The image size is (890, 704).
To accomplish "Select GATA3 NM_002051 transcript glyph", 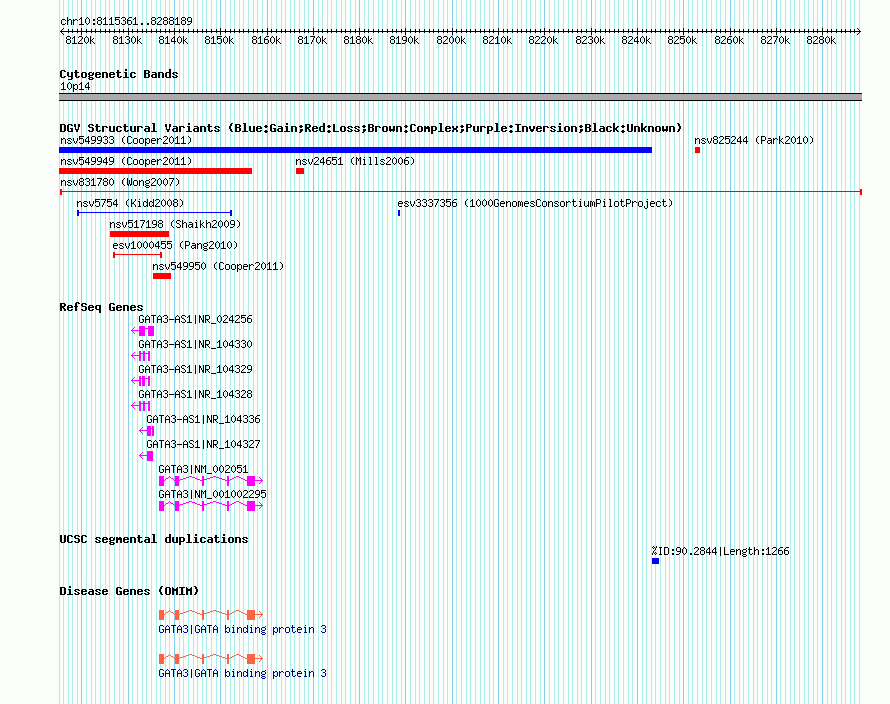I will 211,481.
